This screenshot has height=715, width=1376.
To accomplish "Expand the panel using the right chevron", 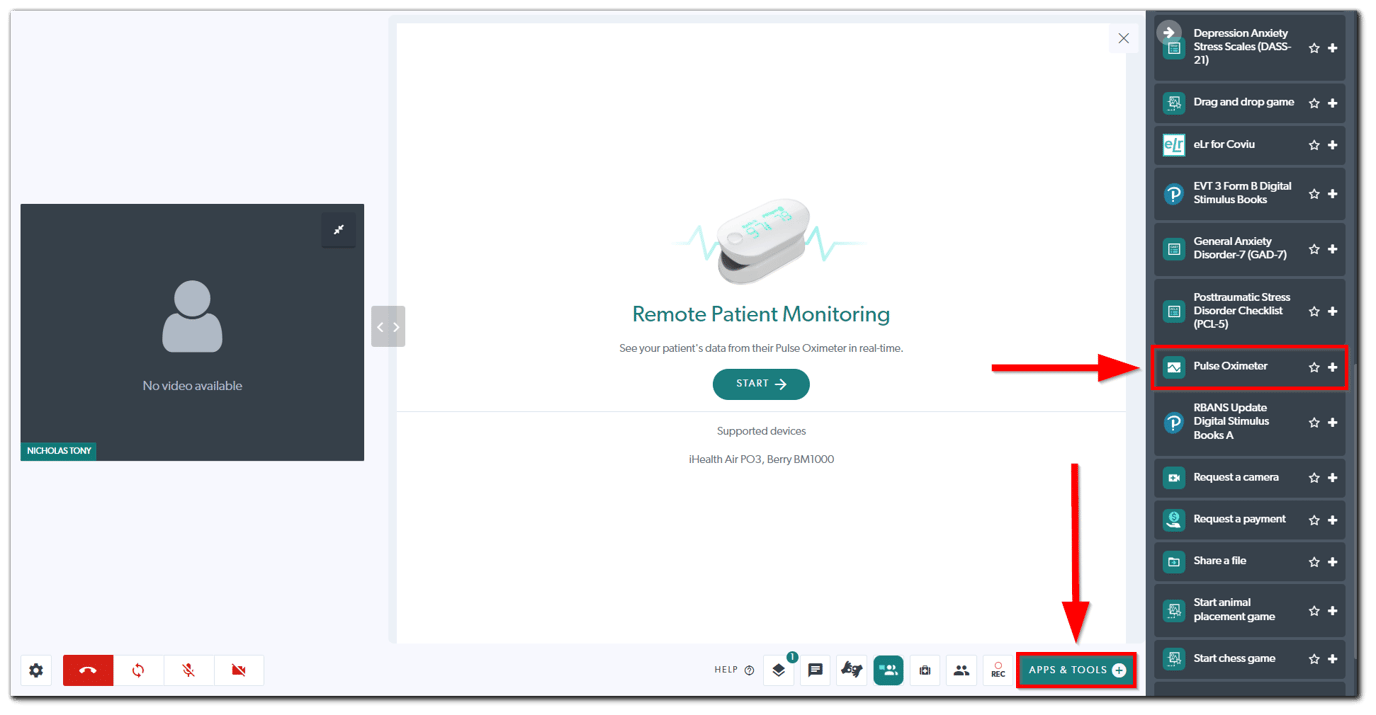I will 396,326.
